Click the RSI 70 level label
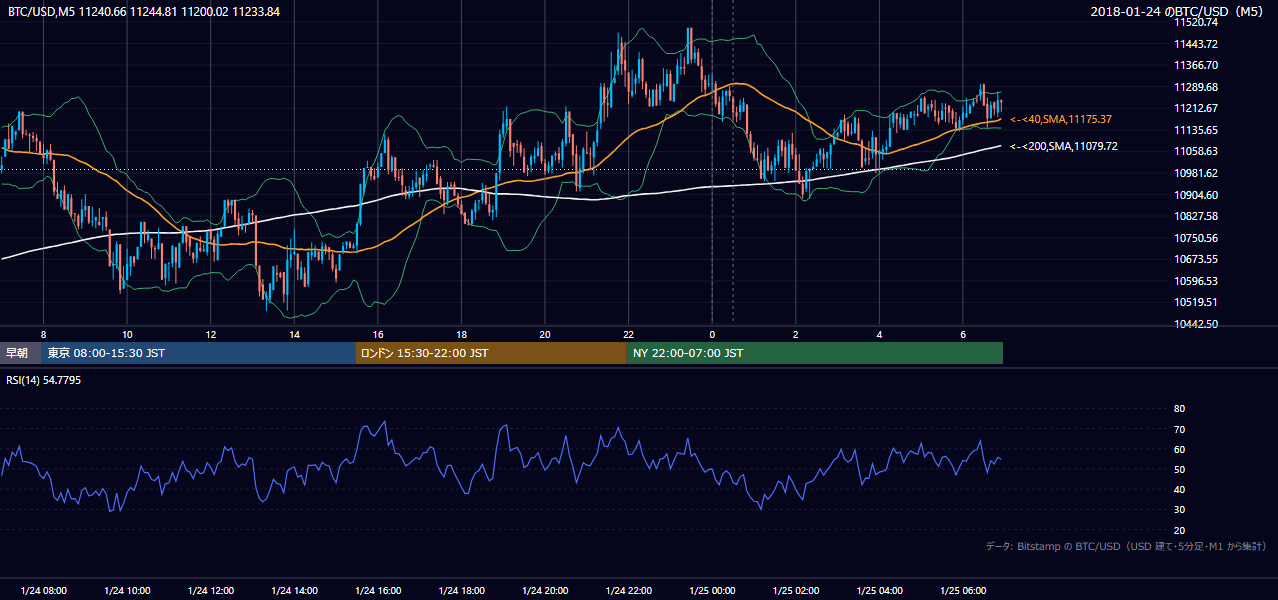Viewport: 1278px width, 600px height. click(1179, 429)
